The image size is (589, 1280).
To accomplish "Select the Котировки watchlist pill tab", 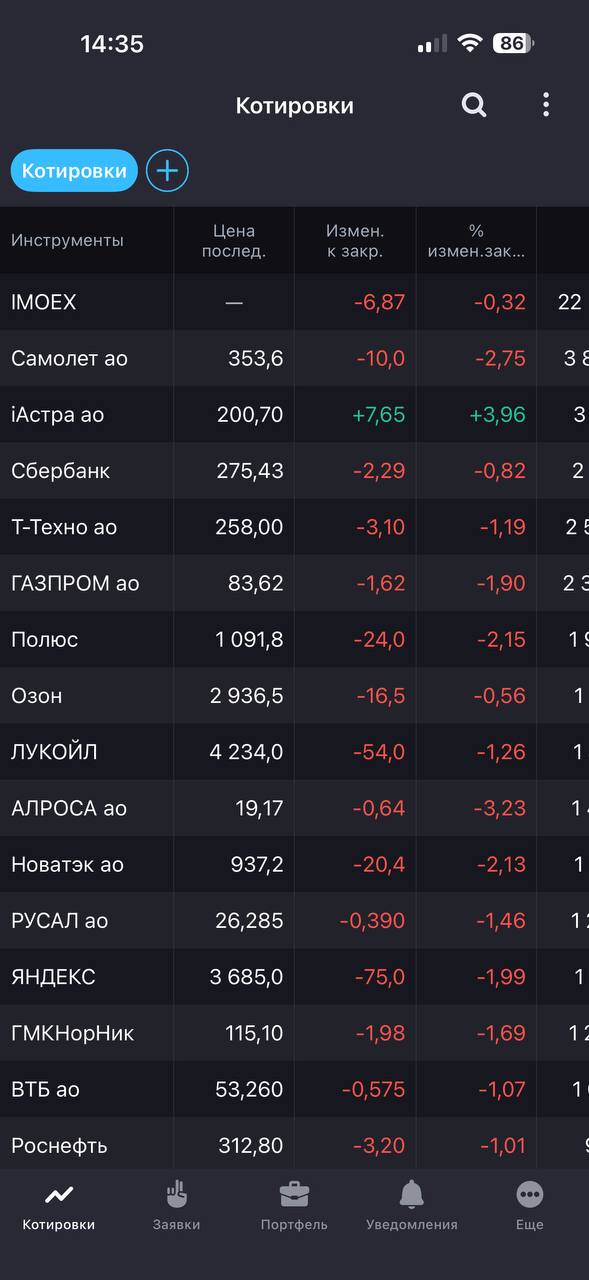I will (x=74, y=171).
